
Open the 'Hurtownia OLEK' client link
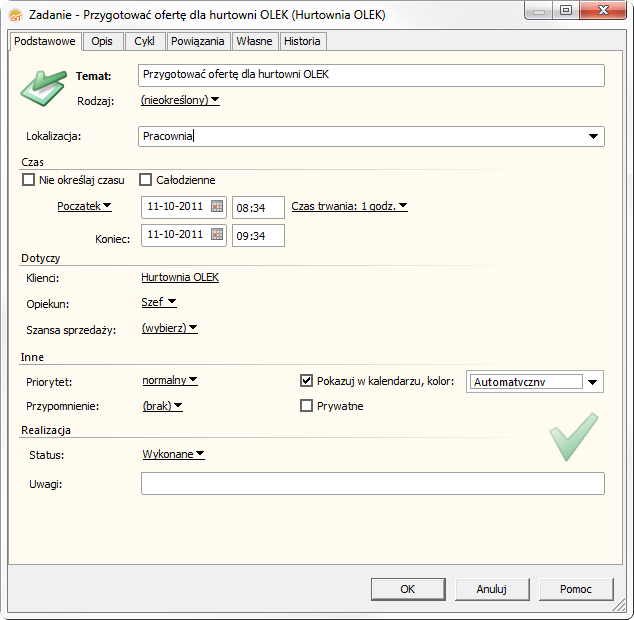point(180,277)
